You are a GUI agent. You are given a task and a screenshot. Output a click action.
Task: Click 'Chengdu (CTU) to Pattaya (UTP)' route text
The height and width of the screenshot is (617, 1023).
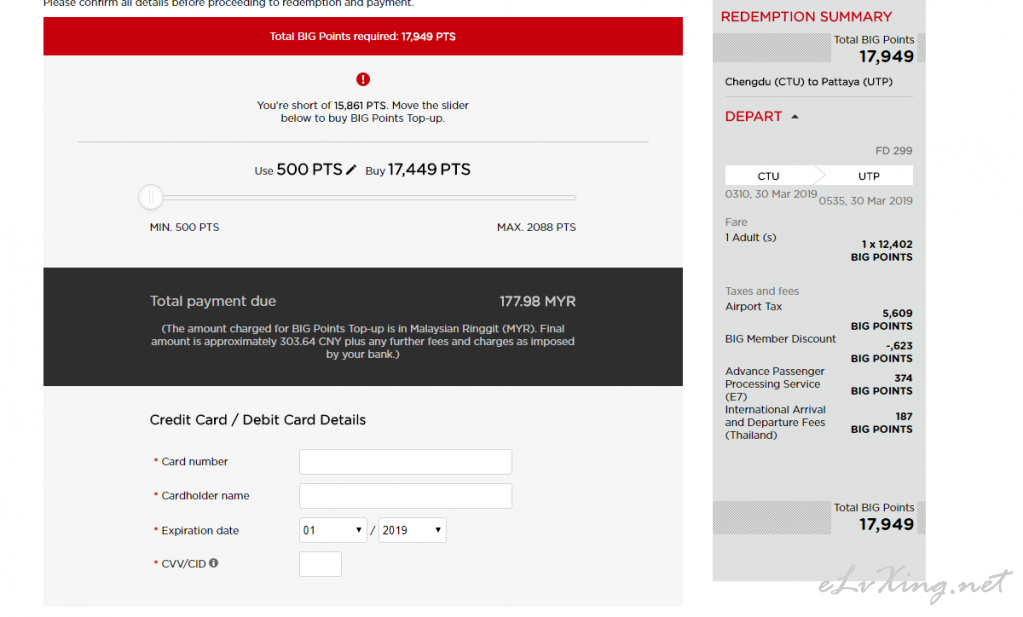tap(808, 82)
